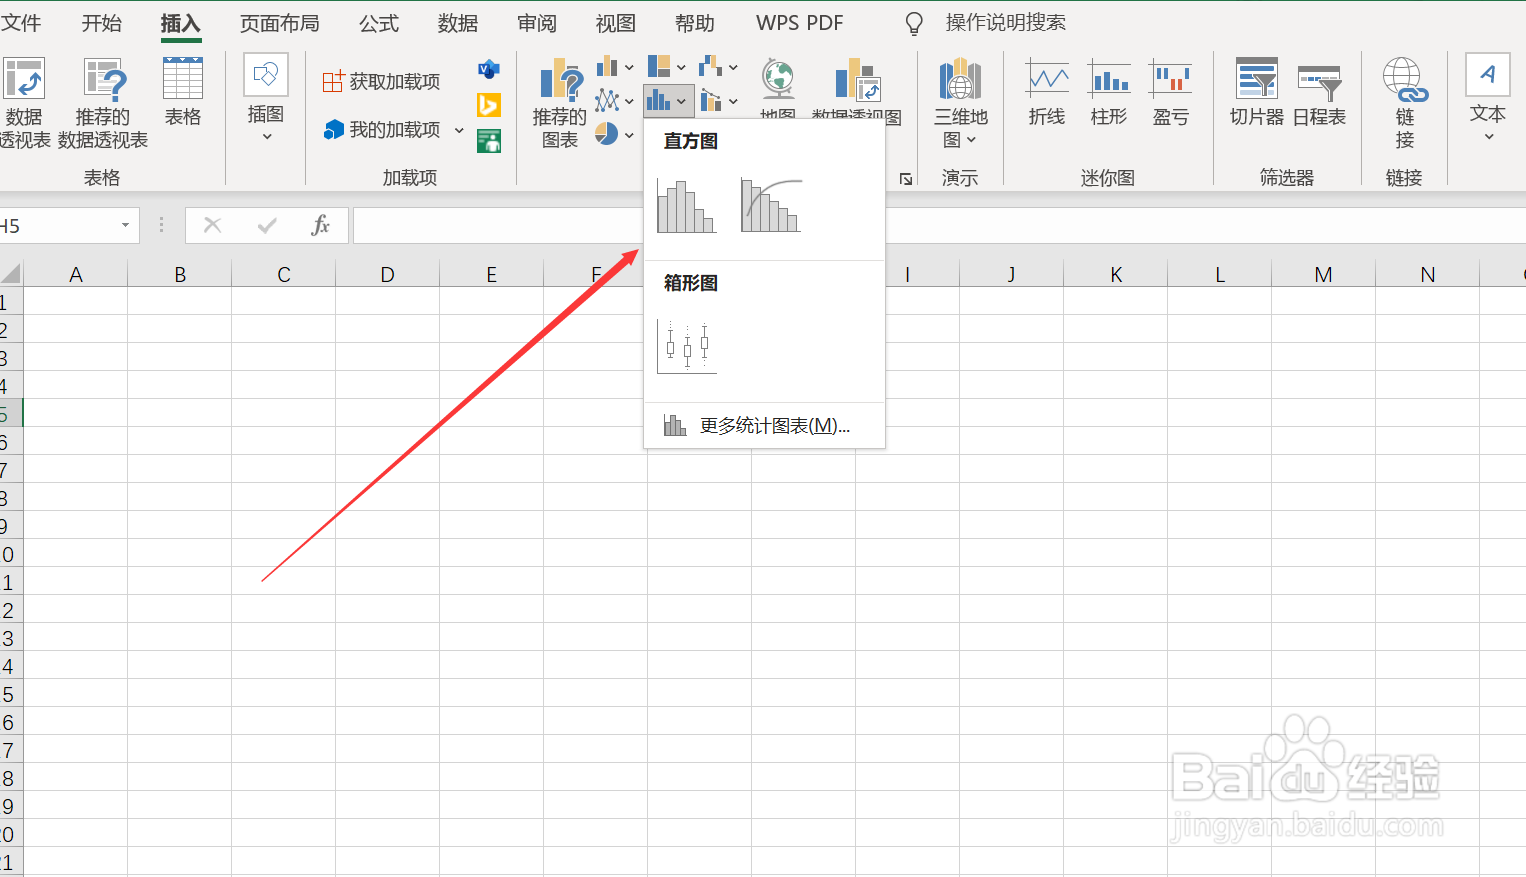Open column or bar chart dropdown

click(x=615, y=67)
